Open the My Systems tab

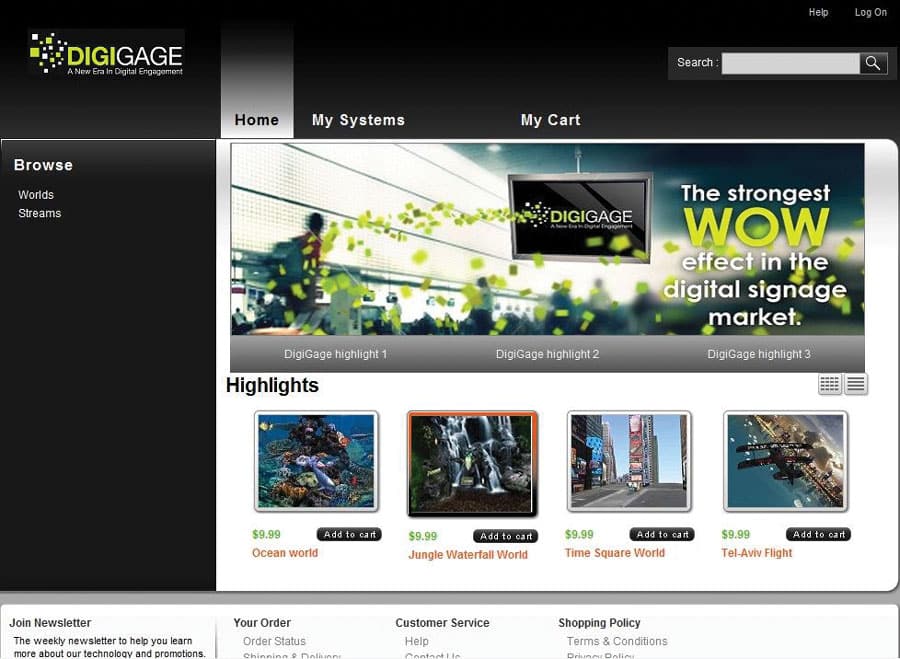pos(358,120)
